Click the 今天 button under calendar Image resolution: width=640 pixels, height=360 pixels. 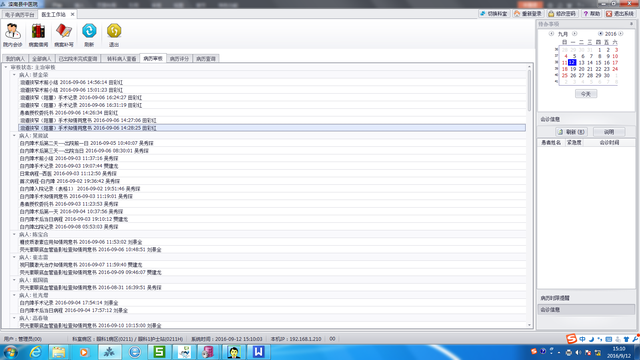pyautogui.click(x=586, y=94)
